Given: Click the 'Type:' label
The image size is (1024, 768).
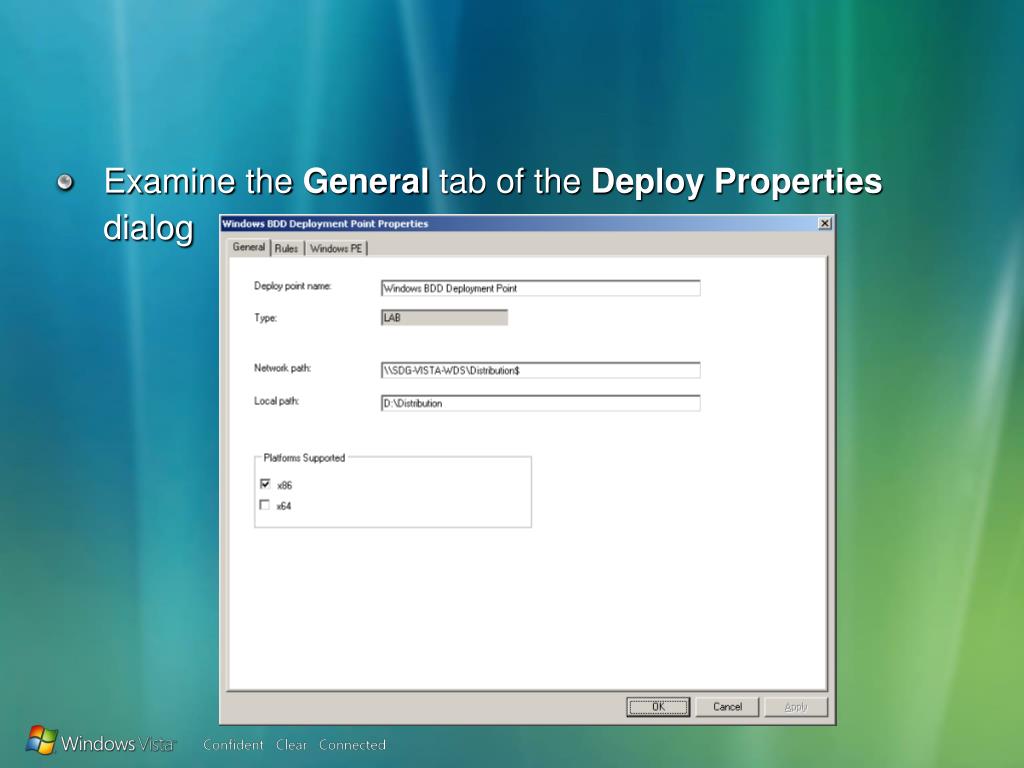Looking at the screenshot, I should [x=265, y=318].
